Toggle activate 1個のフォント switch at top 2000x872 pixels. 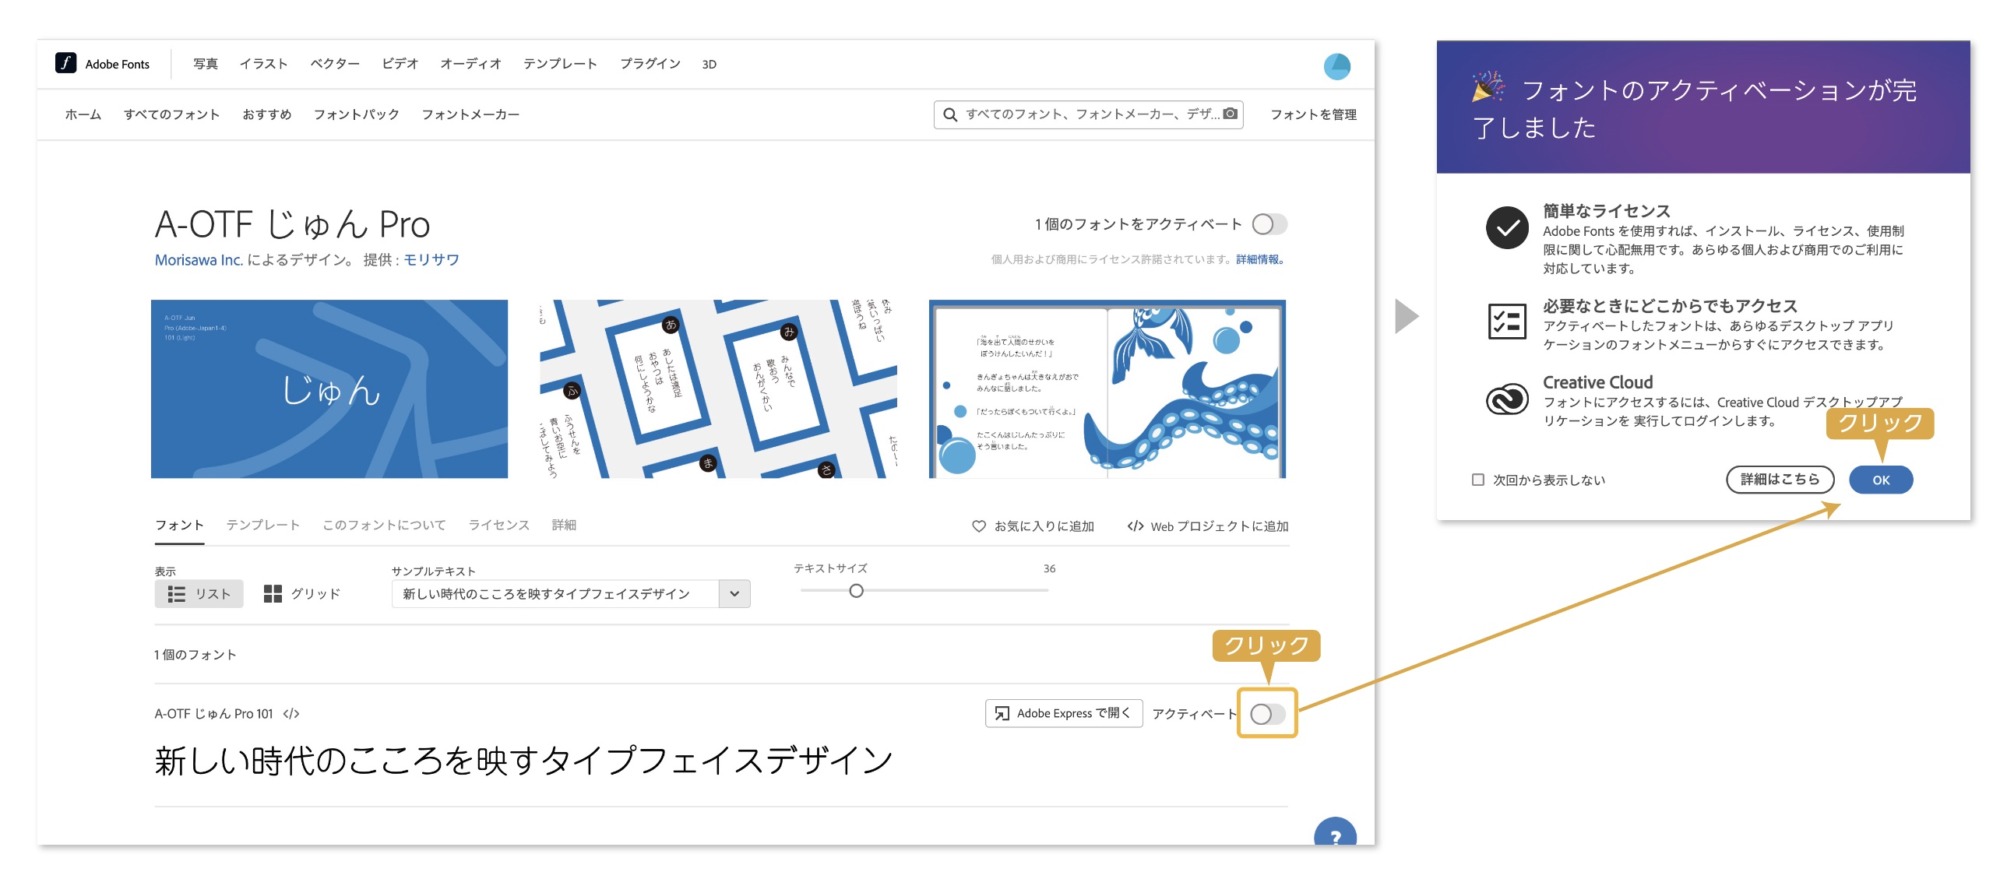[x=1270, y=224]
